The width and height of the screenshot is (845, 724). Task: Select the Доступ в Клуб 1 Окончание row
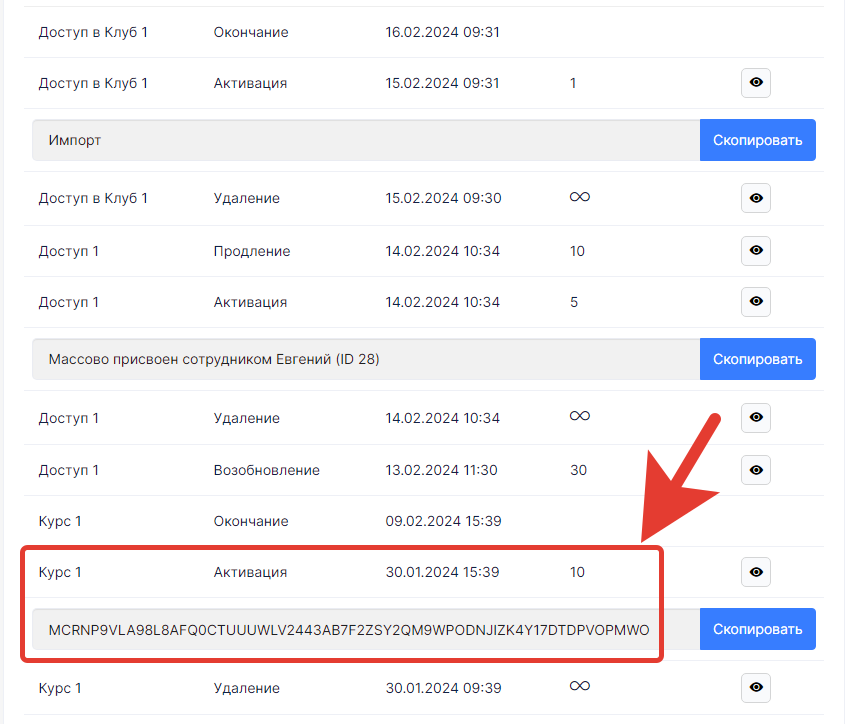[x=93, y=32]
